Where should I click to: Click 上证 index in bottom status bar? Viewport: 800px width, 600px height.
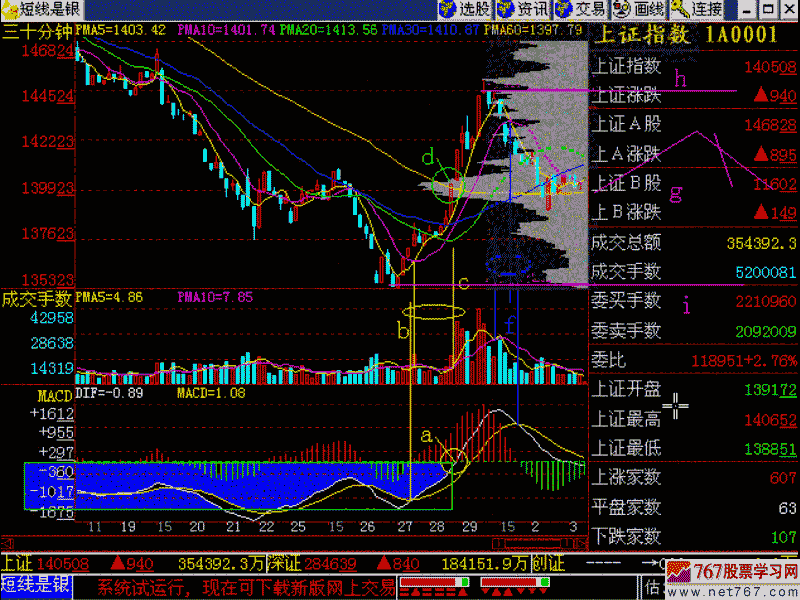(17, 562)
